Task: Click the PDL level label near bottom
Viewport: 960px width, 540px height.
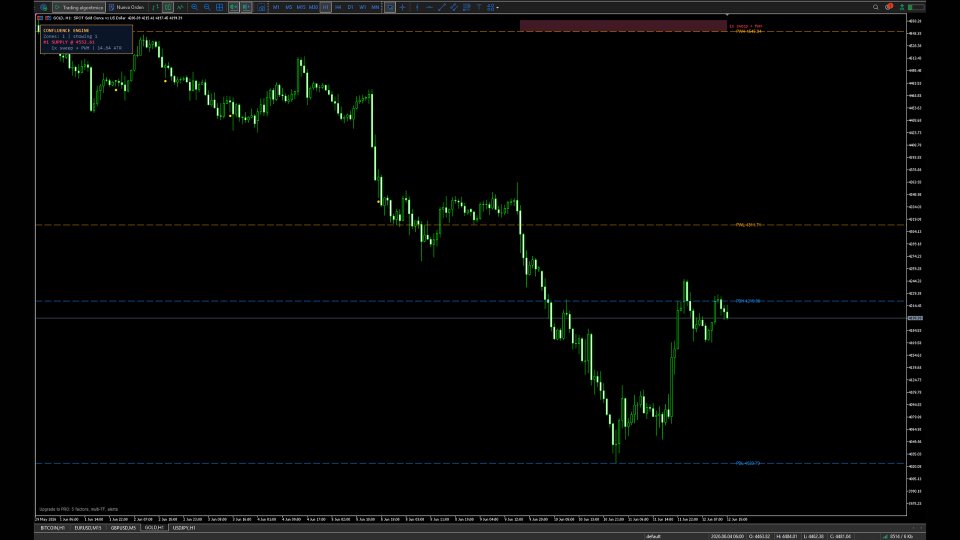Action: tap(748, 463)
